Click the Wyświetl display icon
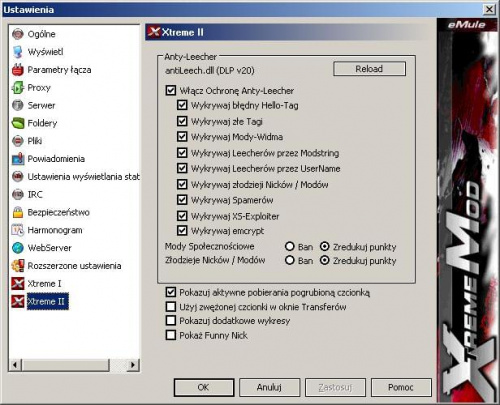 [18, 52]
